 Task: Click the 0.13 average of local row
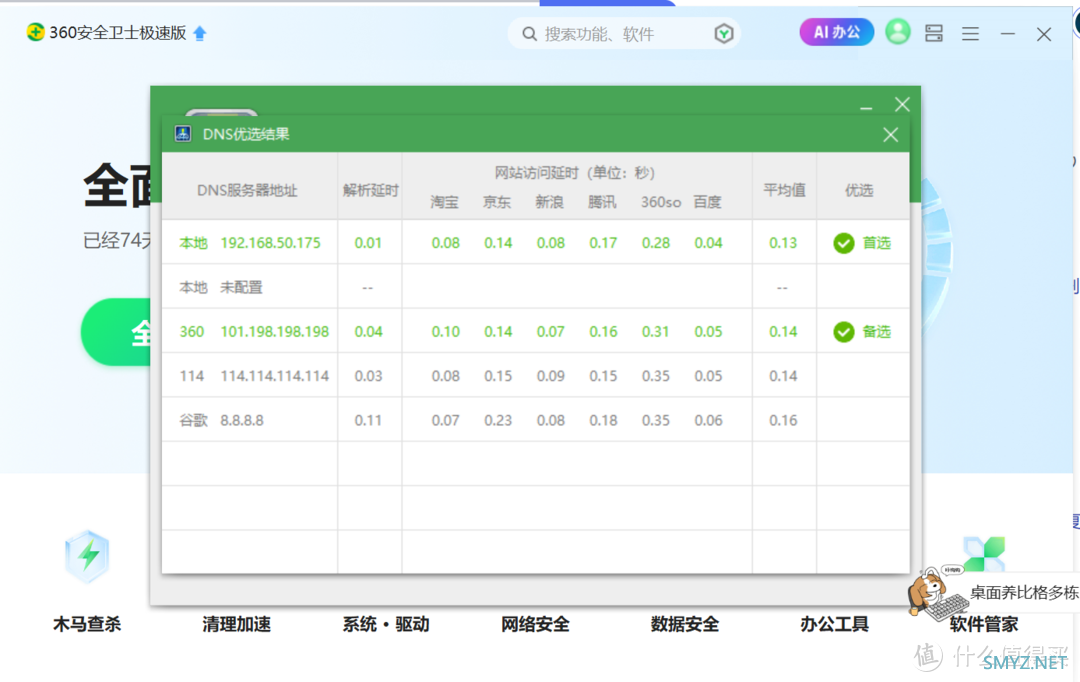[783, 243]
